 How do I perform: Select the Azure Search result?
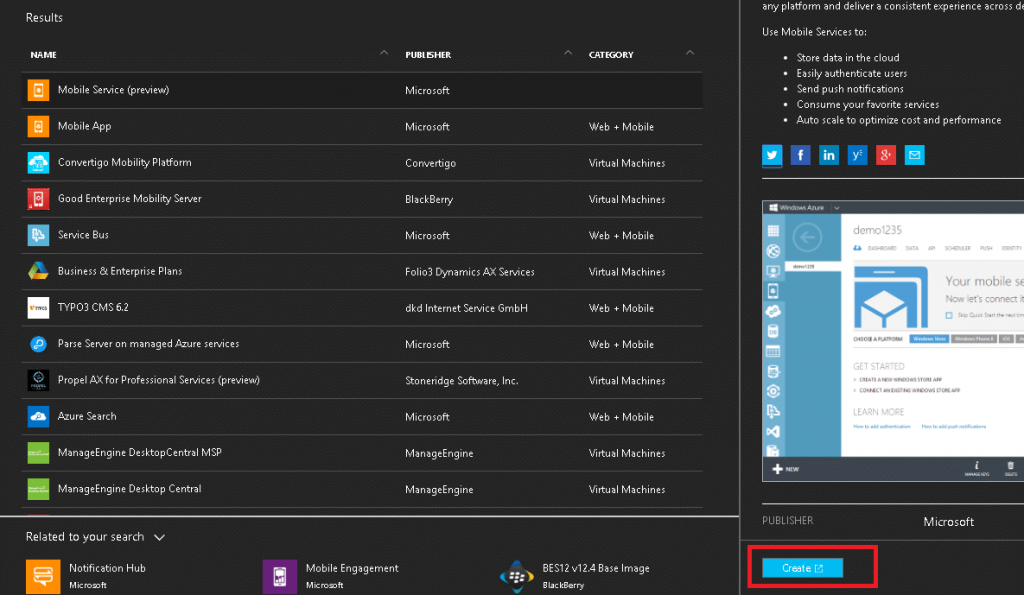click(x=362, y=416)
